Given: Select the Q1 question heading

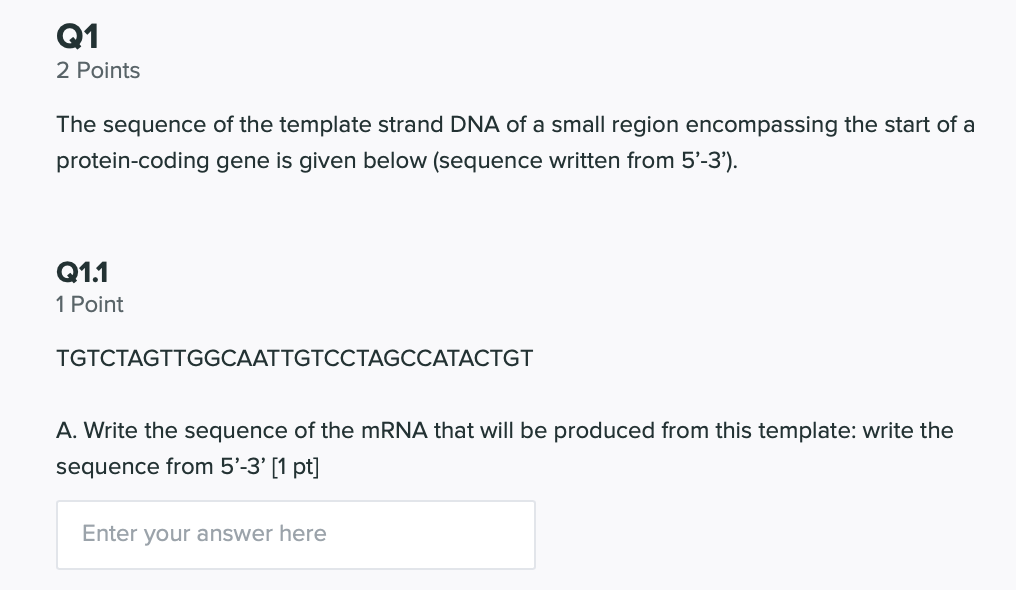Looking at the screenshot, I should pos(77,36).
